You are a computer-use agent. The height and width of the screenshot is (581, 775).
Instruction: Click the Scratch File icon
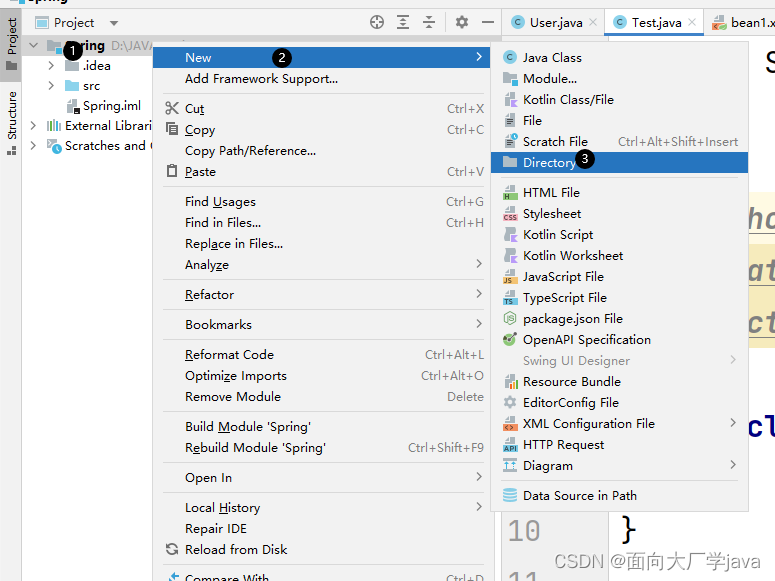tap(510, 141)
